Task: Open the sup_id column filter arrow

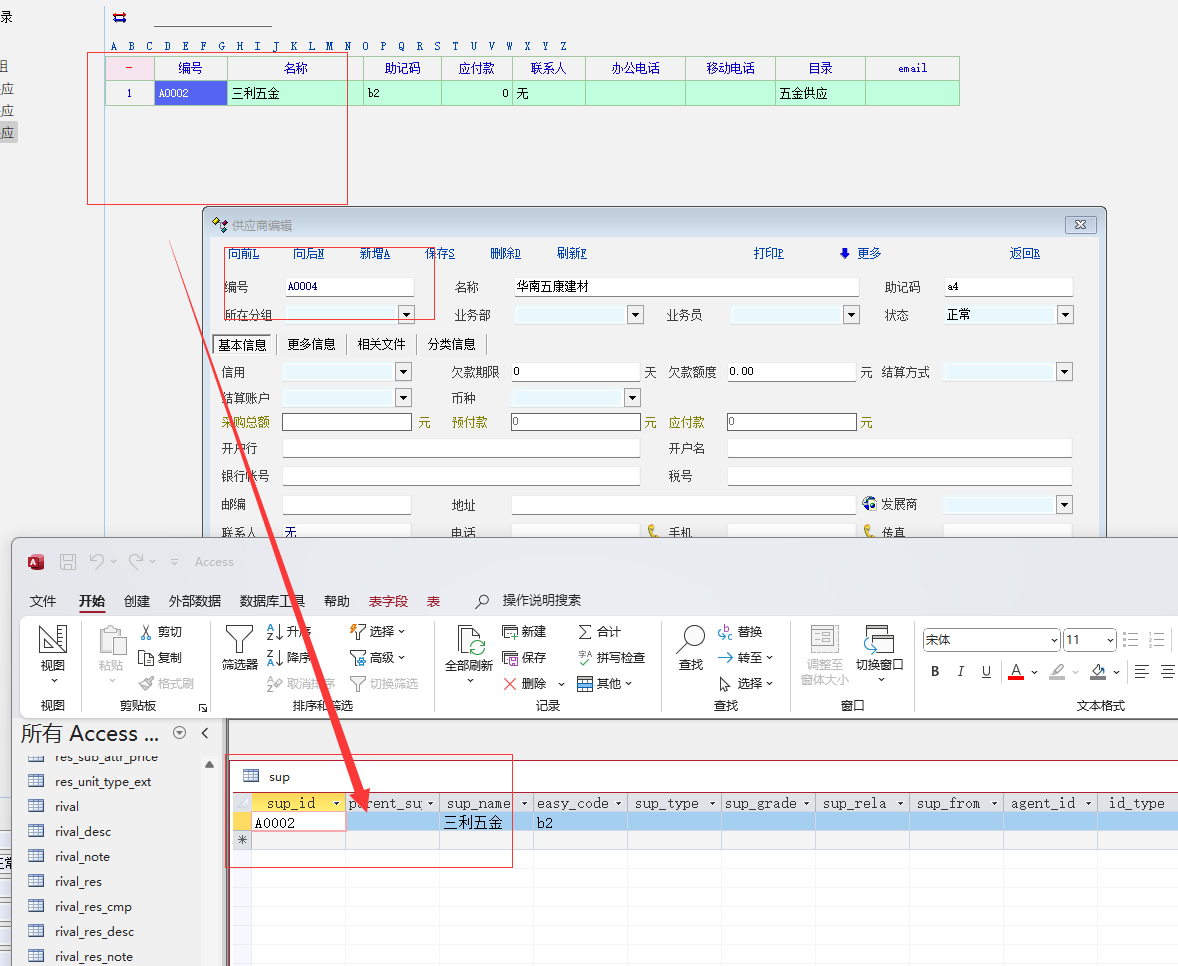Action: [x=336, y=804]
